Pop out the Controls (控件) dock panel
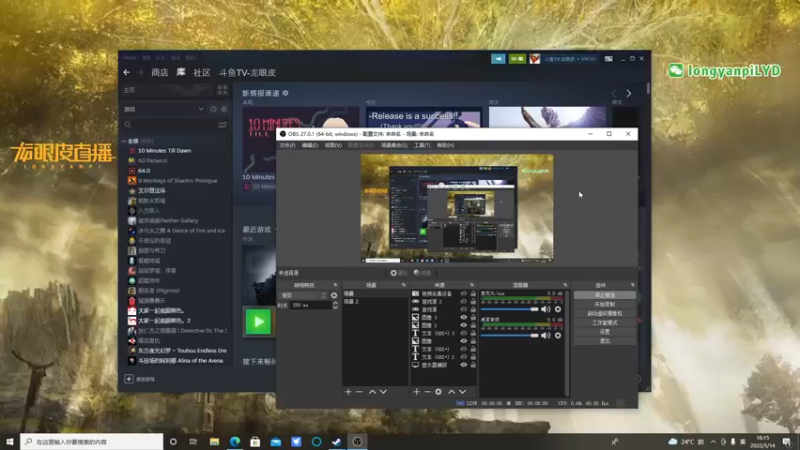This screenshot has height=450, width=800. coord(633,285)
